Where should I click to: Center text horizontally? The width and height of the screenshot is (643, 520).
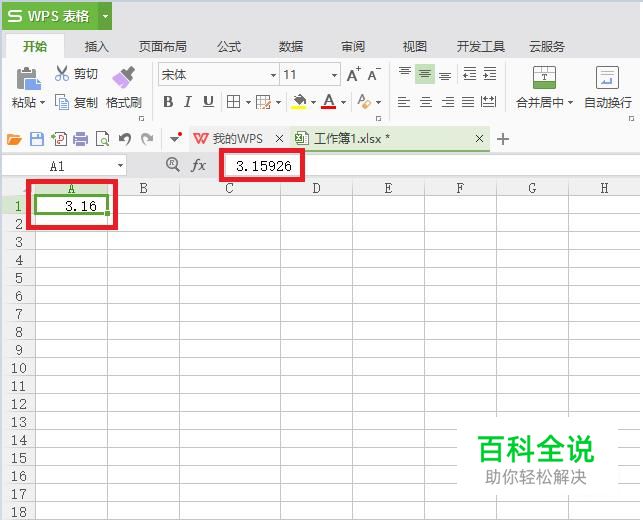pyautogui.click(x=426, y=102)
